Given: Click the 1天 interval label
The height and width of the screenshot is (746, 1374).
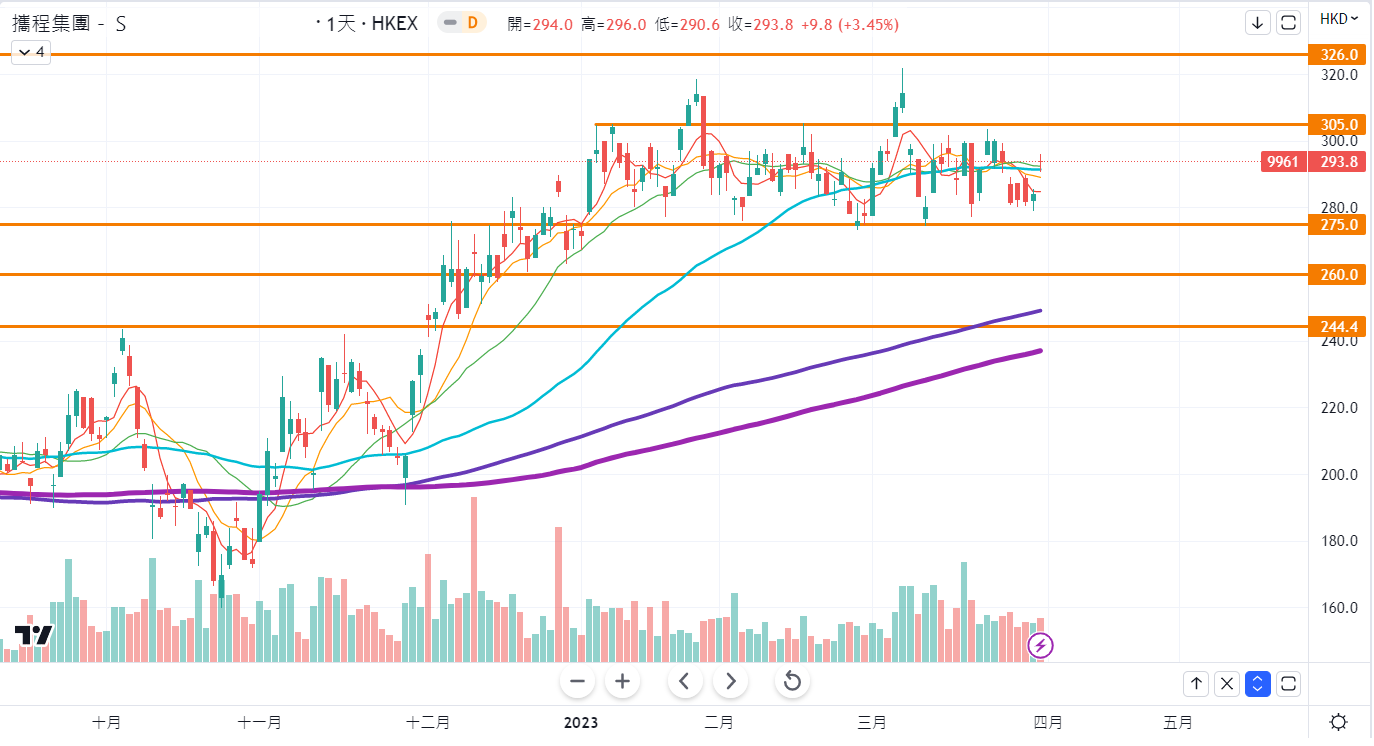Looking at the screenshot, I should (341, 23).
